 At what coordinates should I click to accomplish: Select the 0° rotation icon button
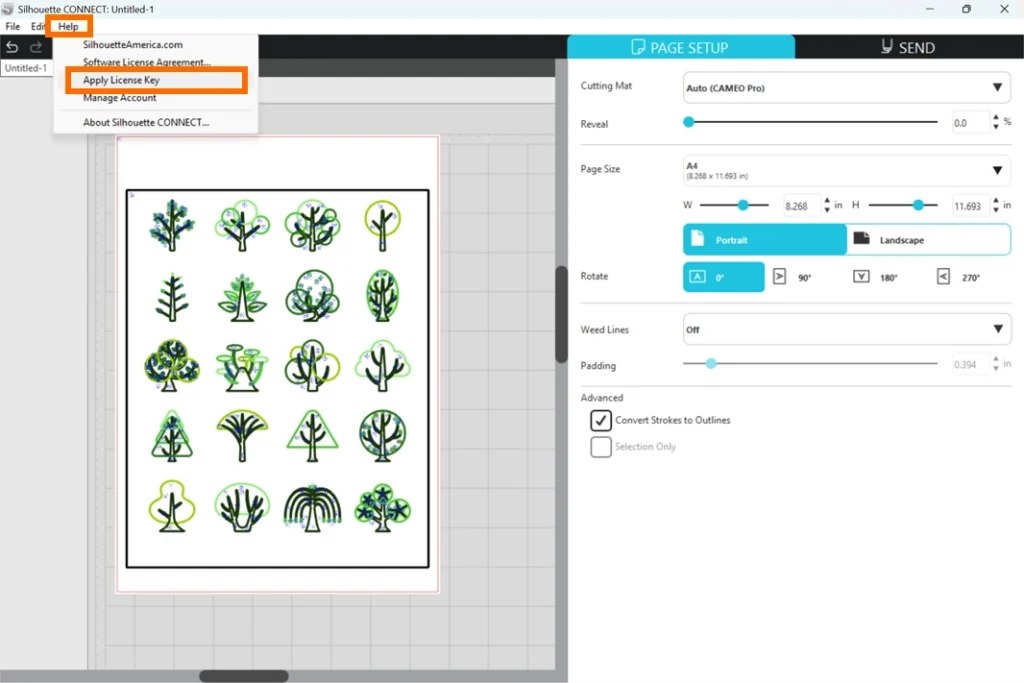coord(723,277)
